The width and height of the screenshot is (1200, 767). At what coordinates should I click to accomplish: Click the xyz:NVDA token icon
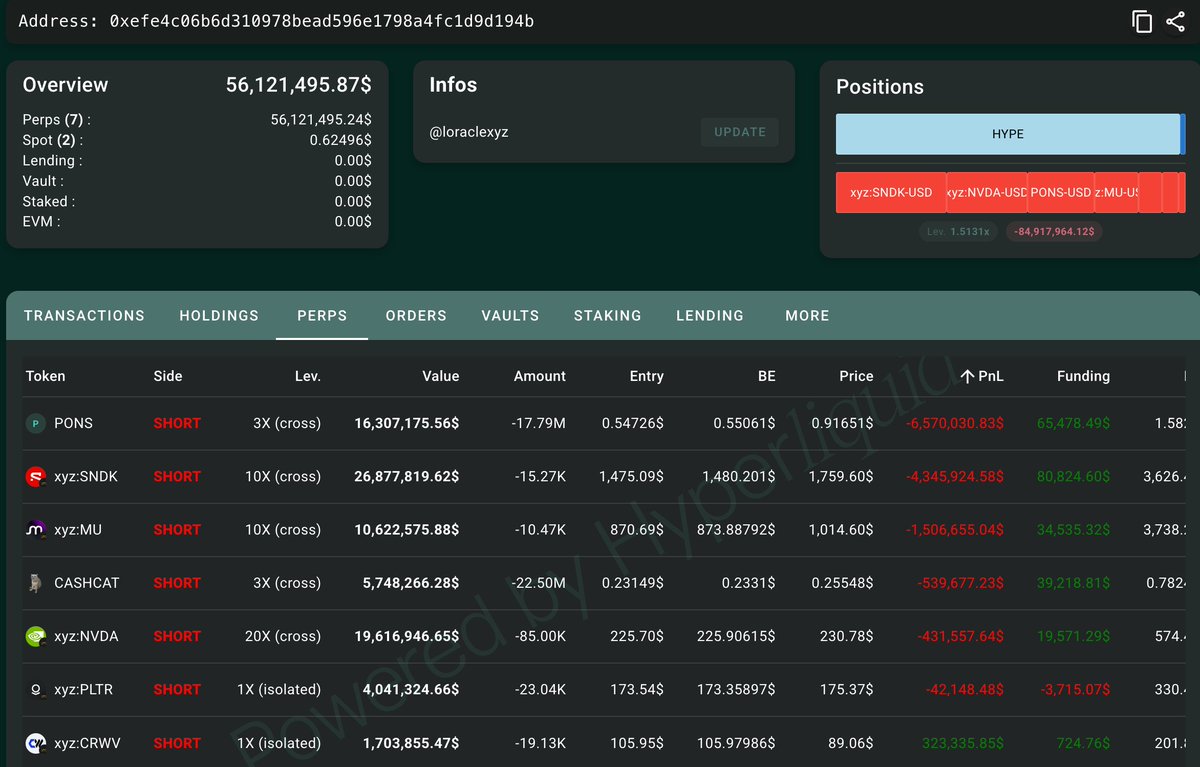pyautogui.click(x=36, y=636)
